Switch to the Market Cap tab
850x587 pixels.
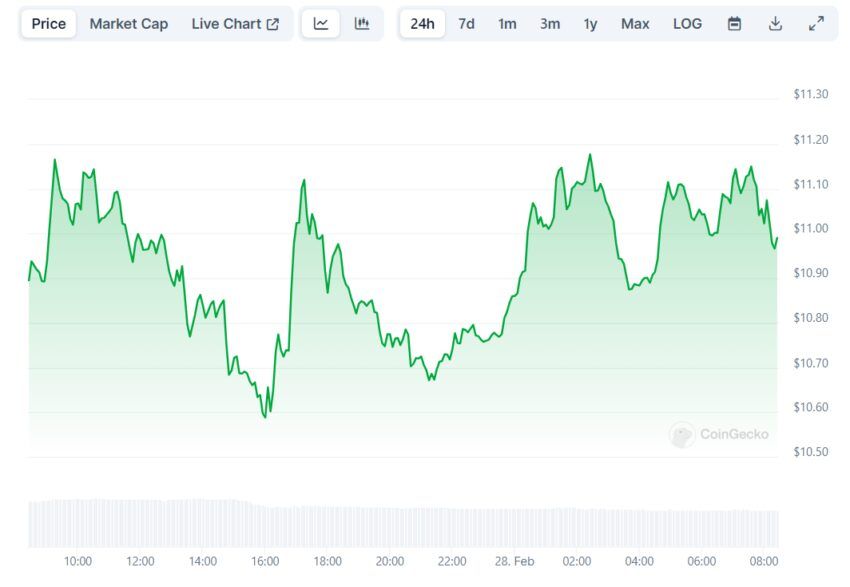(129, 24)
